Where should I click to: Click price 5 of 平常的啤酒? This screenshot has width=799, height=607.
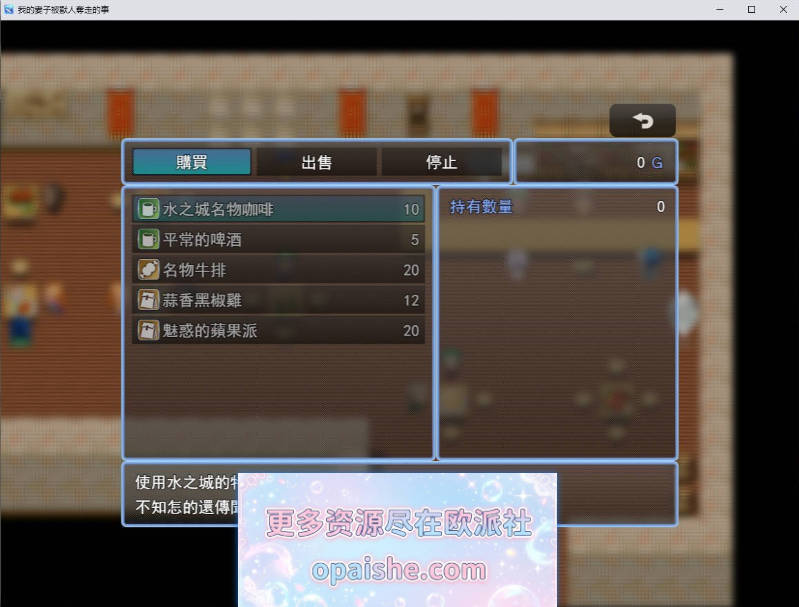415,240
